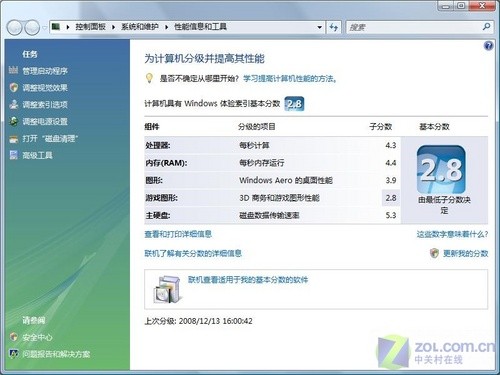Screen dimensions: 500x375
Task: Click 更新我的分数 to re-run assessment
Action: 465,254
